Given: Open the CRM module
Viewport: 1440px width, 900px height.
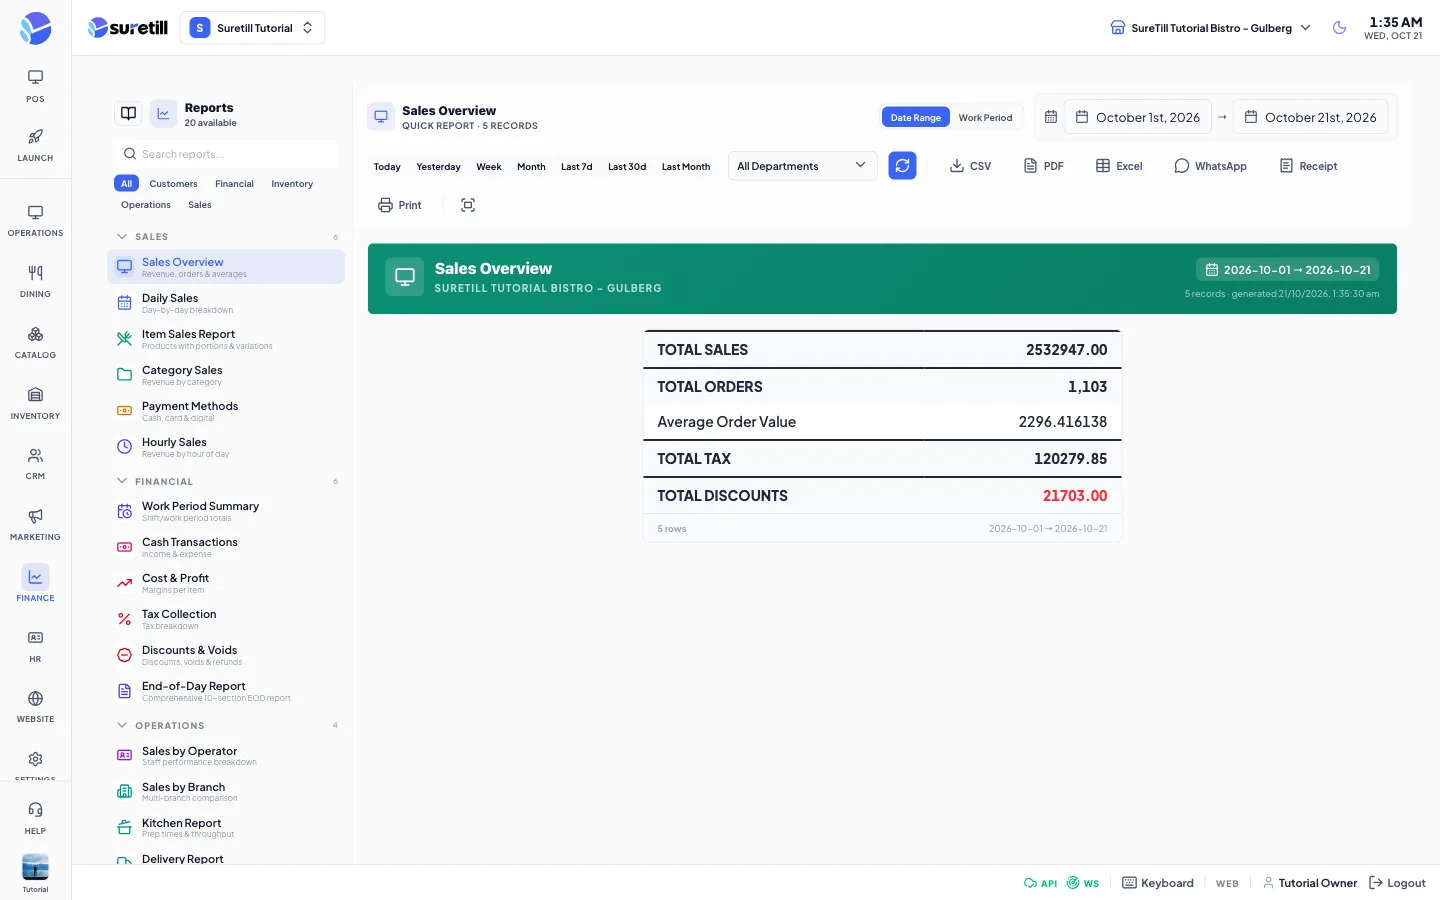Looking at the screenshot, I should click(x=35, y=463).
